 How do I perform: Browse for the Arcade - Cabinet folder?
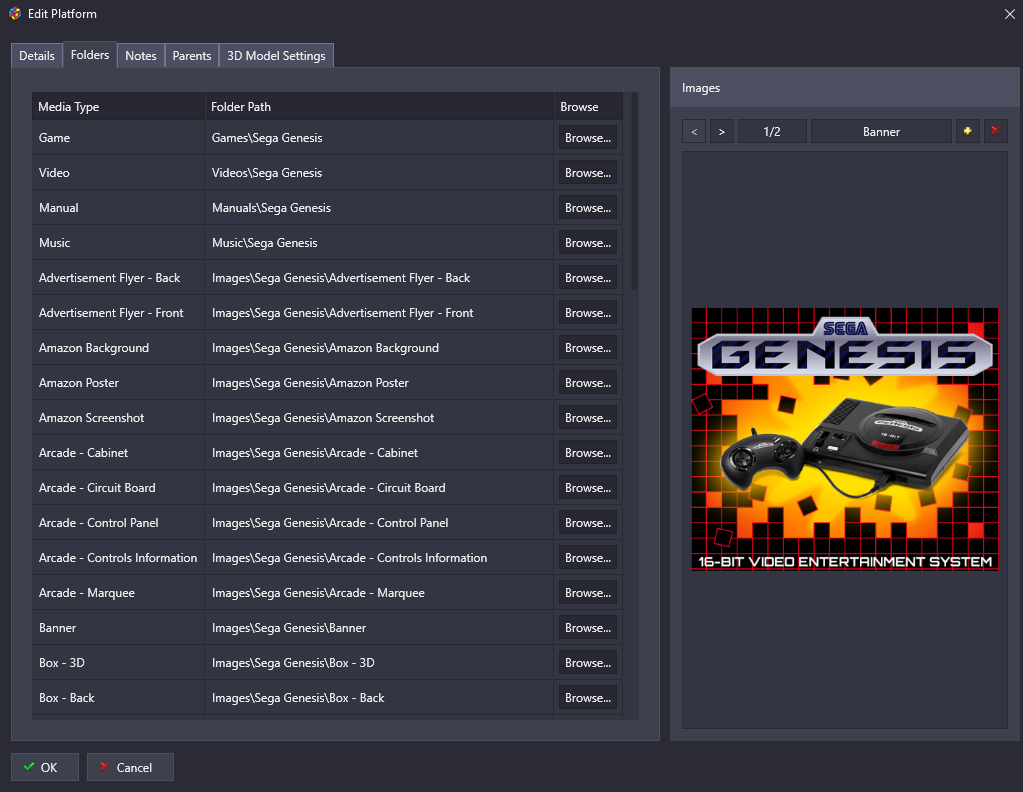[x=588, y=453]
